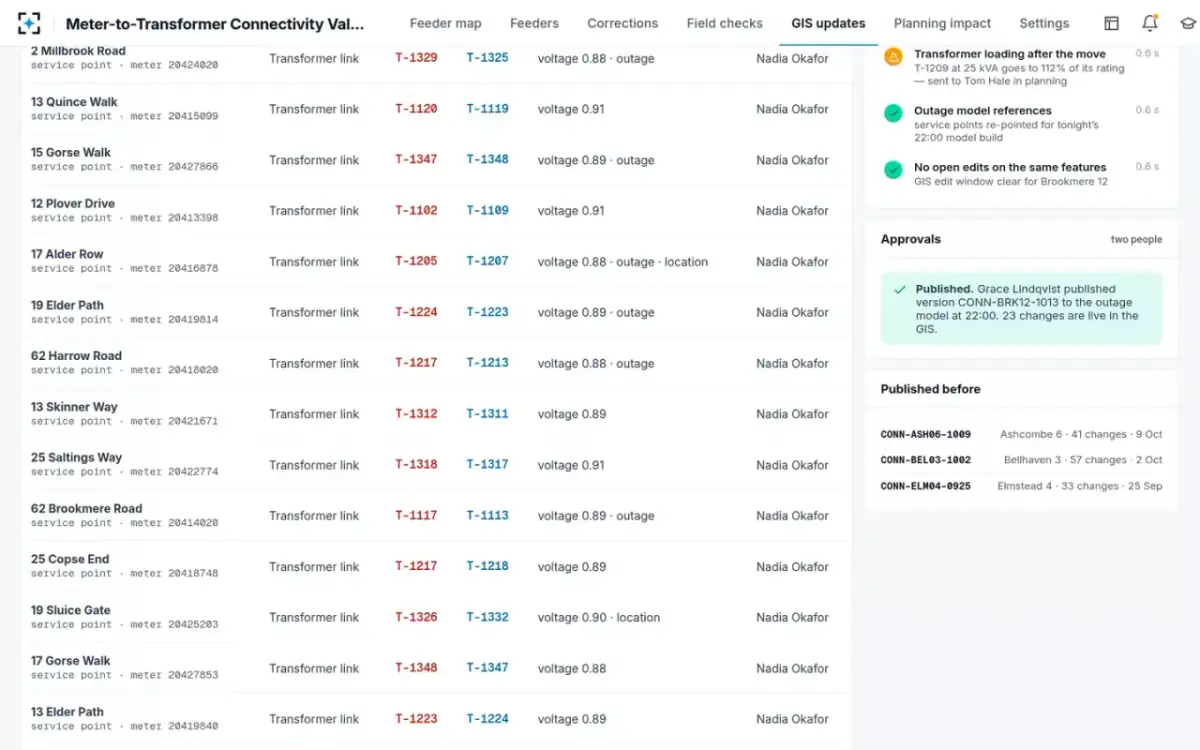Viewport: 1200px width, 750px height.
Task: Click the Published before heading
Action: pyautogui.click(x=930, y=389)
